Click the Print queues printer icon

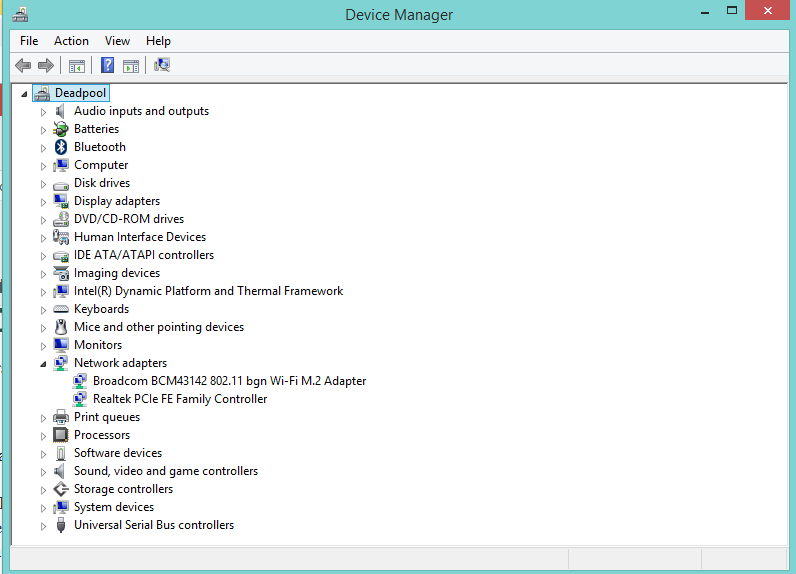click(61, 417)
